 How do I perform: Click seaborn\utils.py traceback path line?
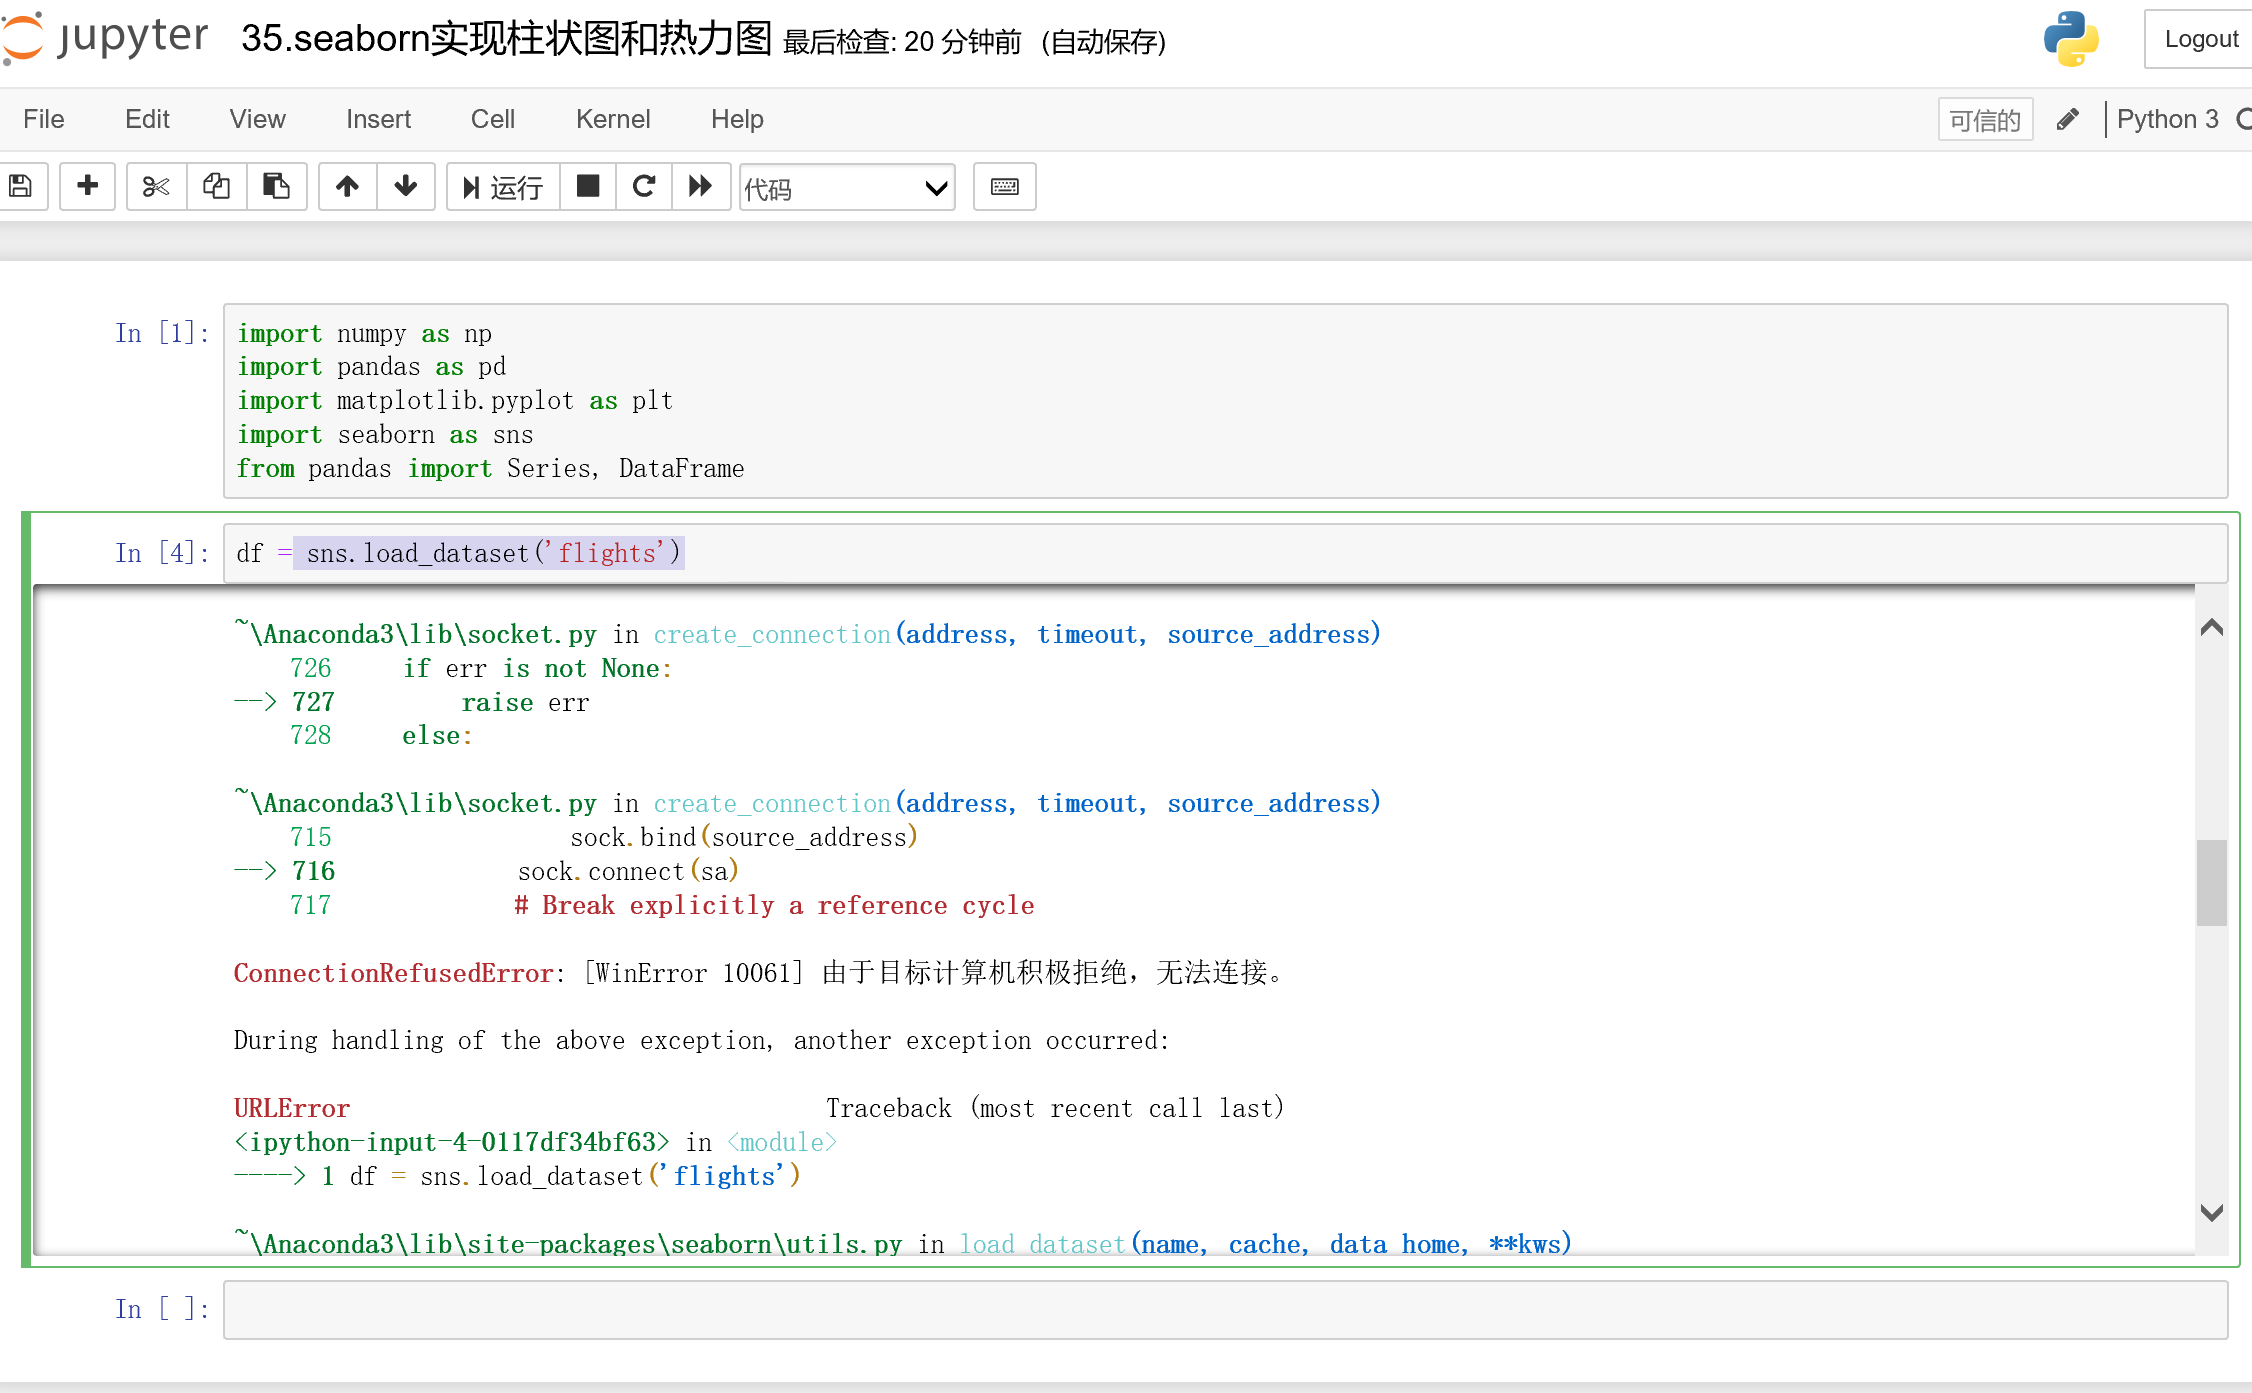click(902, 1244)
